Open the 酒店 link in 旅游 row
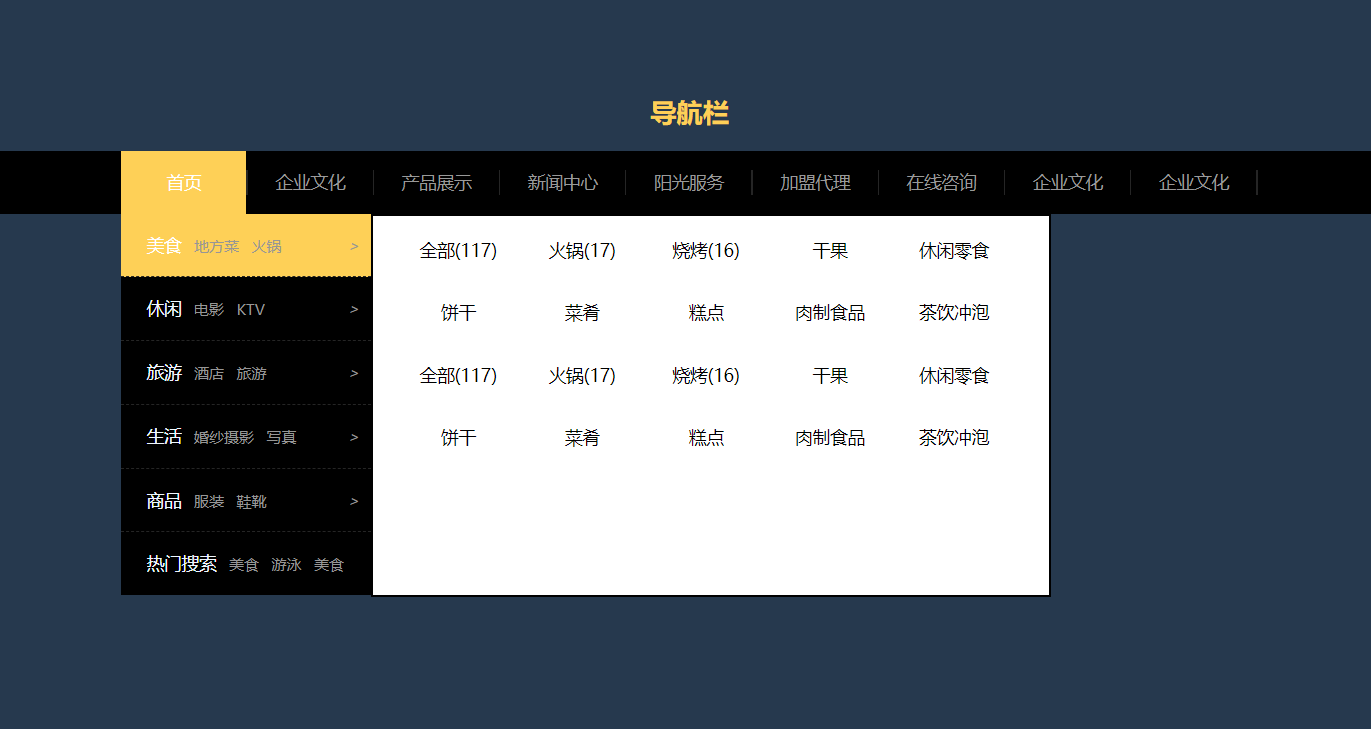Screen dimensions: 1371x729 pyautogui.click(x=209, y=374)
